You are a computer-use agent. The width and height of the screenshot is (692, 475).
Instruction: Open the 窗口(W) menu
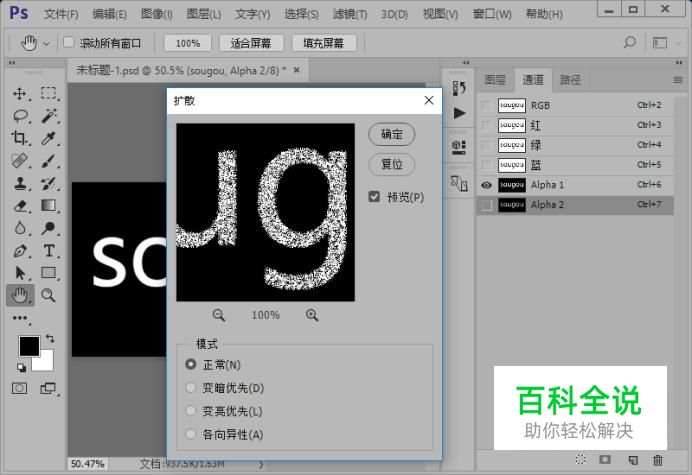(492, 14)
